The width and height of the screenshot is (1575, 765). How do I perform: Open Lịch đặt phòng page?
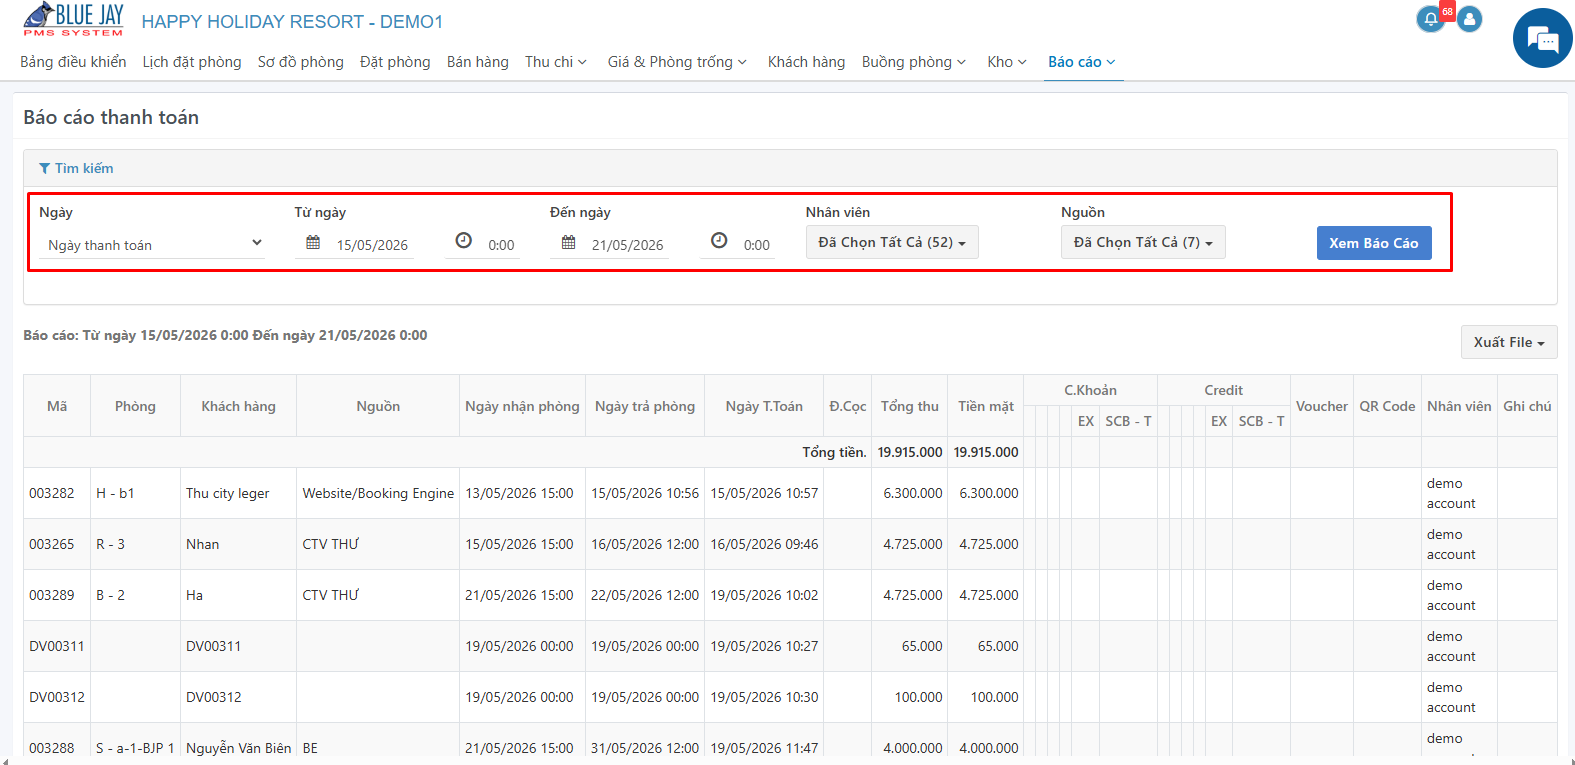pos(192,62)
